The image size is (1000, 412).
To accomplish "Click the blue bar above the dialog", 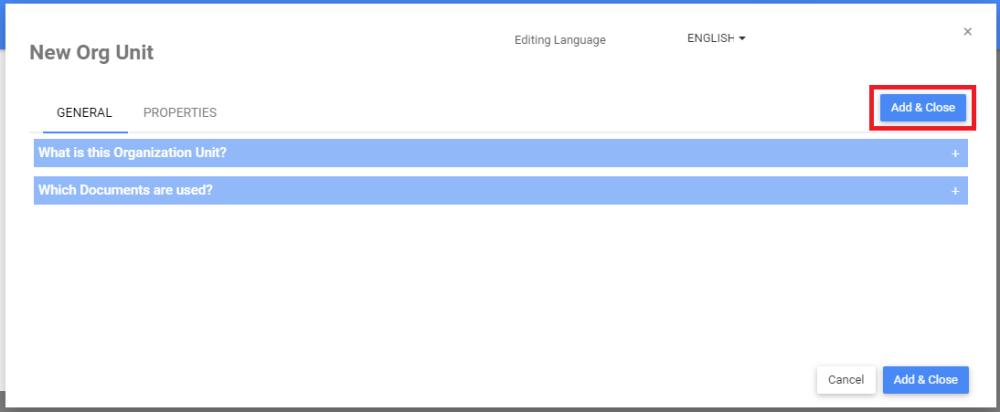I will 500,2.
